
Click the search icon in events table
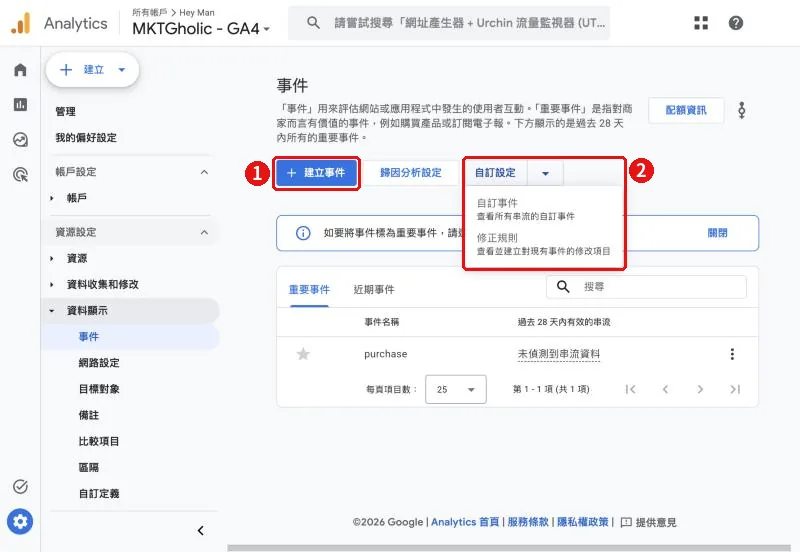point(563,287)
